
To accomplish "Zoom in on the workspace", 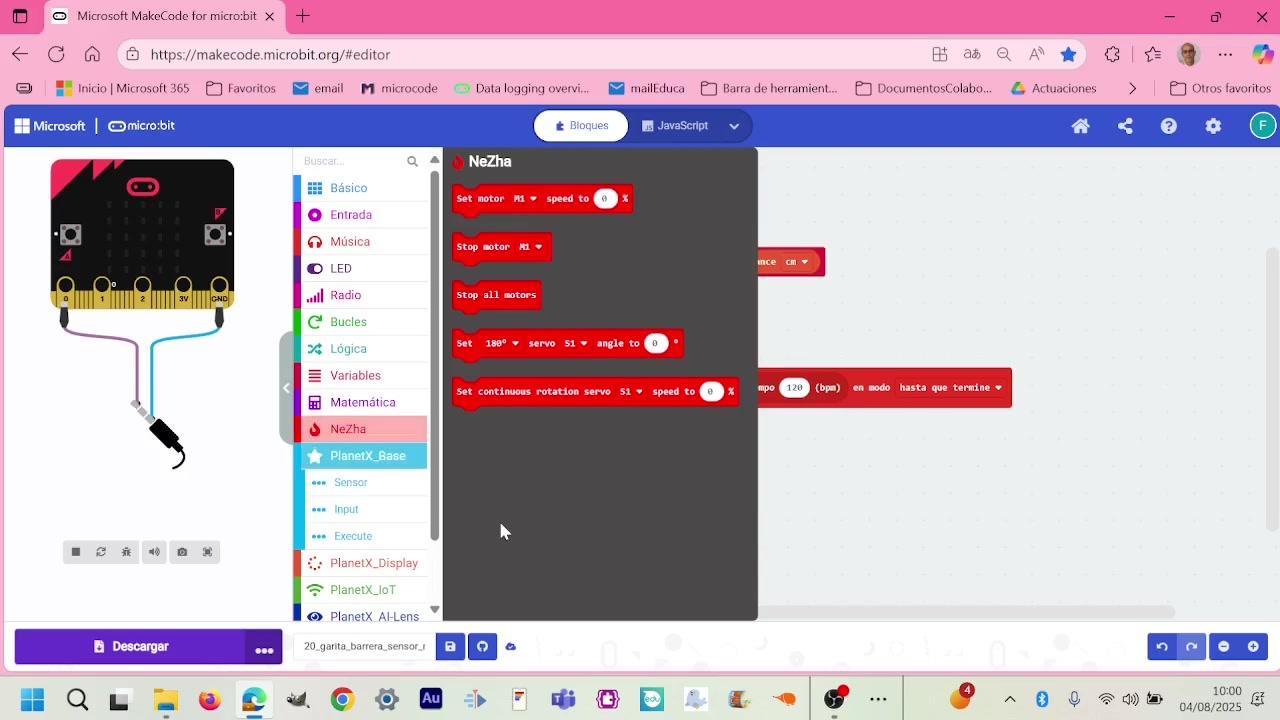I will (x=1253, y=647).
